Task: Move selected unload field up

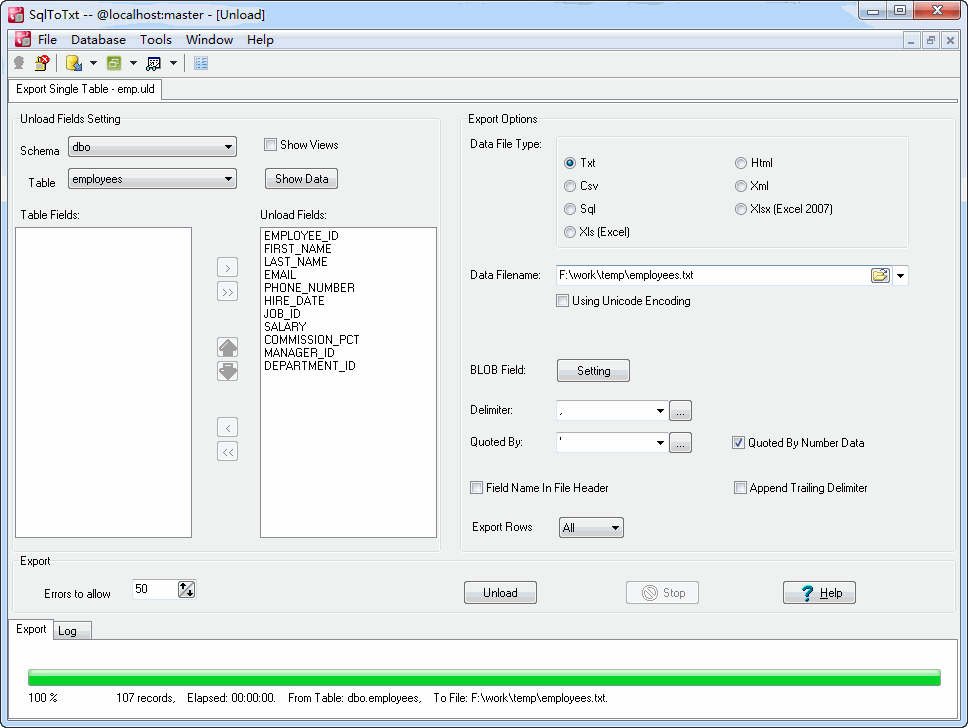Action: click(x=228, y=347)
